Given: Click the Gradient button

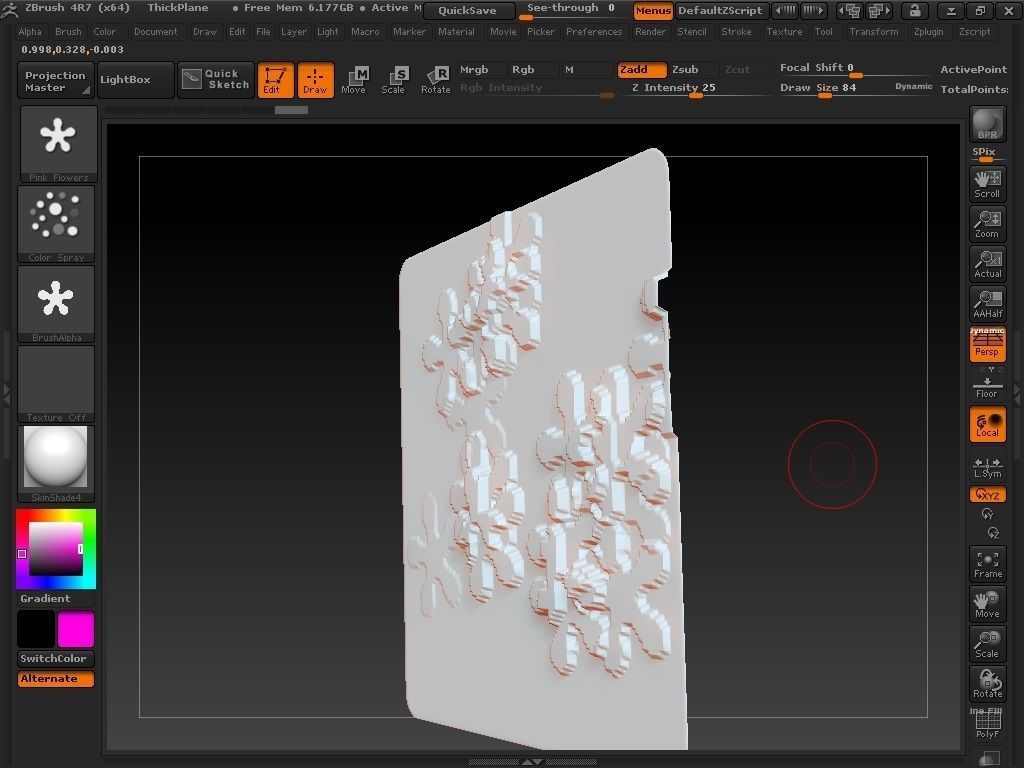Looking at the screenshot, I should click(x=56, y=599).
